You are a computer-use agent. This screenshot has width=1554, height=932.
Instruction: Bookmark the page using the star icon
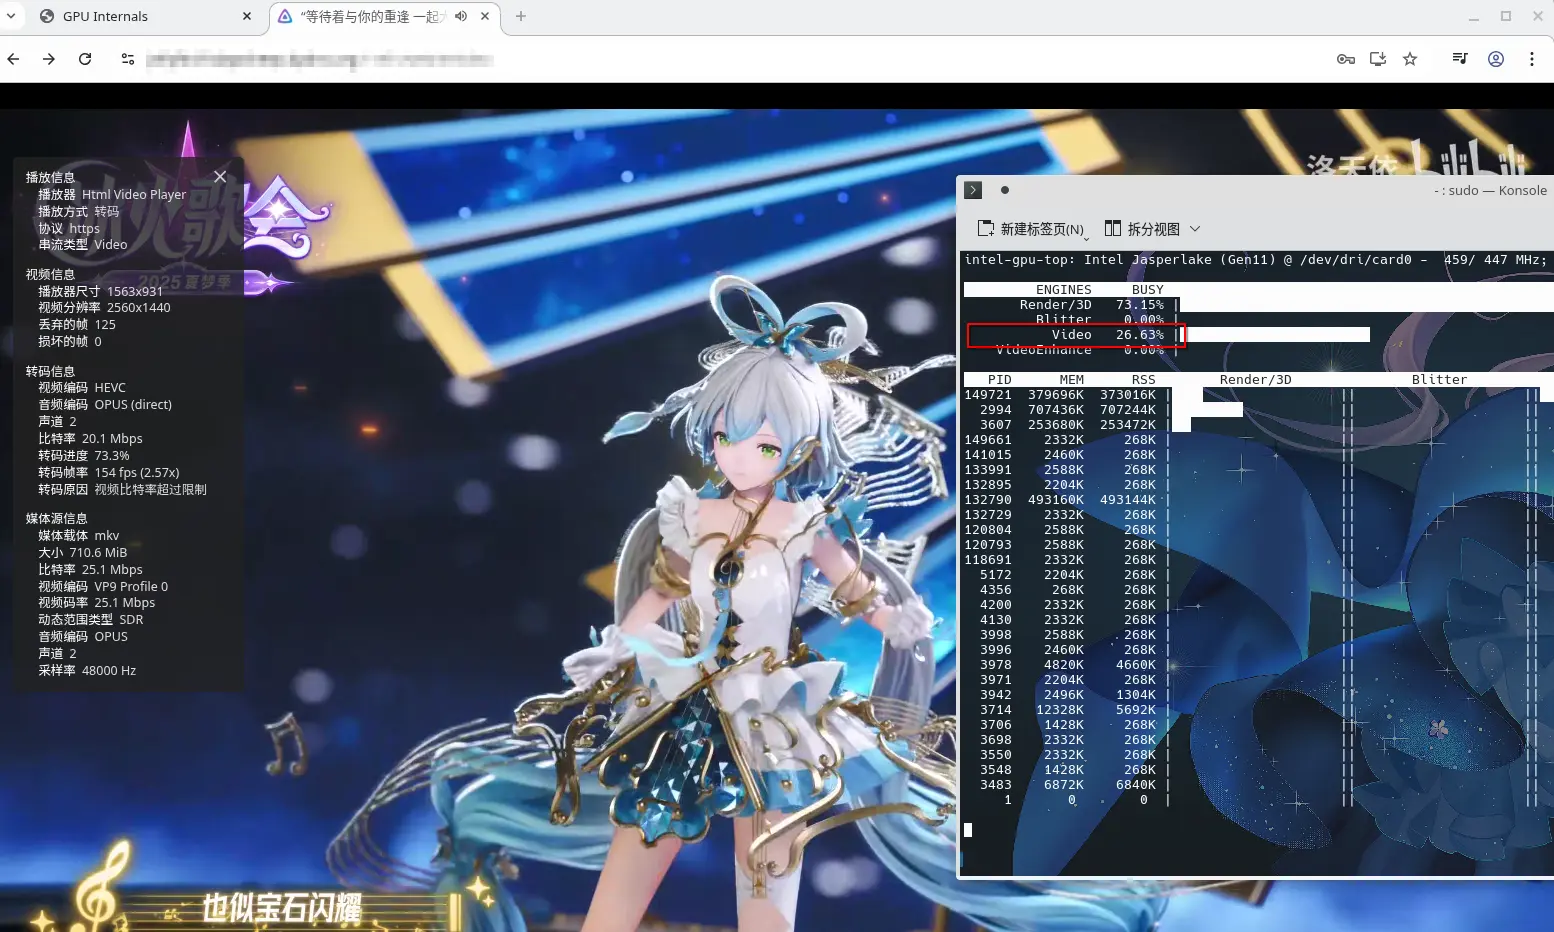[x=1410, y=59]
